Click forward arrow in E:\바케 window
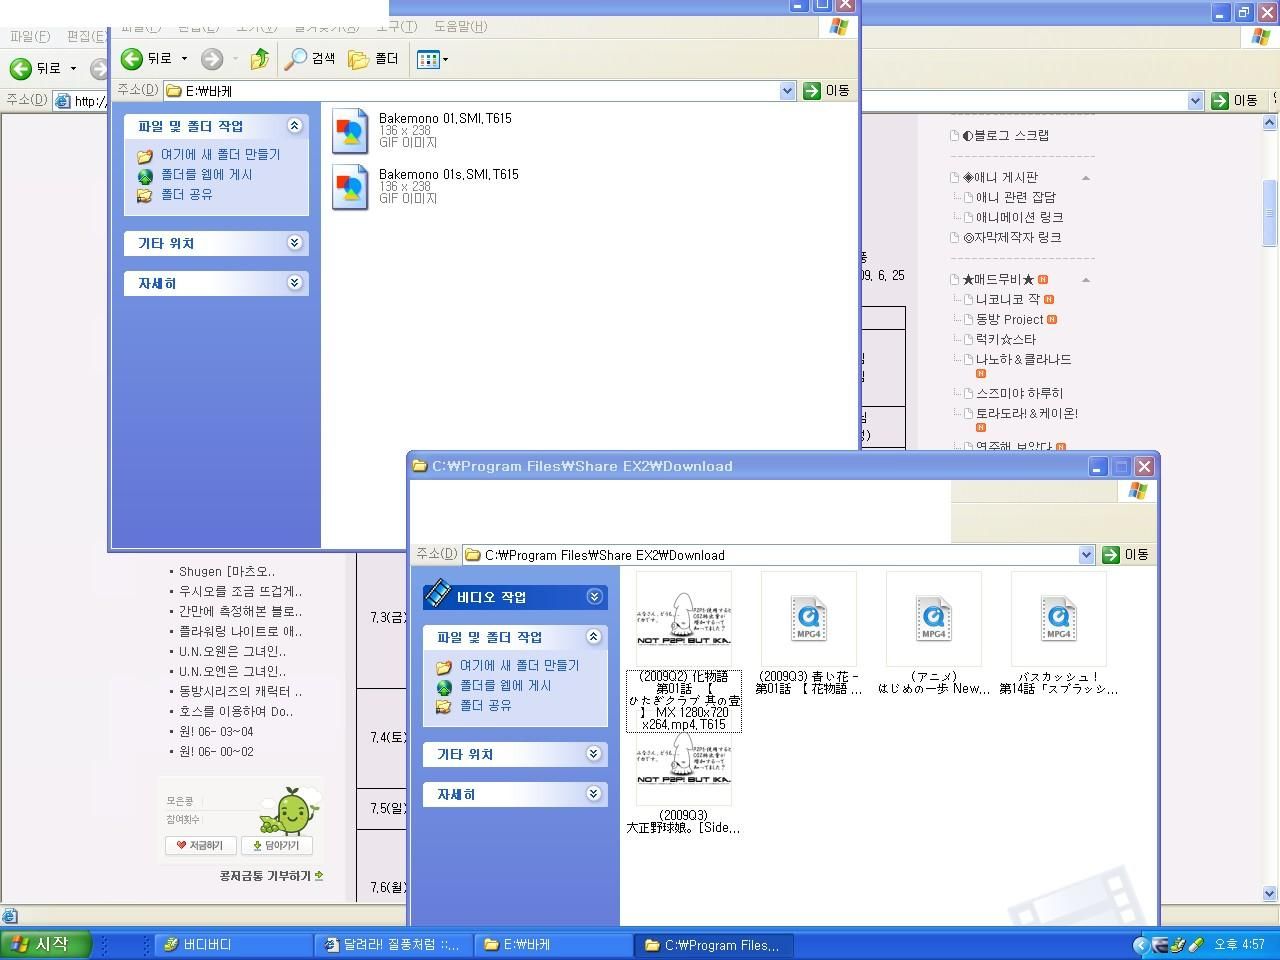The width and height of the screenshot is (1280, 960). (211, 59)
